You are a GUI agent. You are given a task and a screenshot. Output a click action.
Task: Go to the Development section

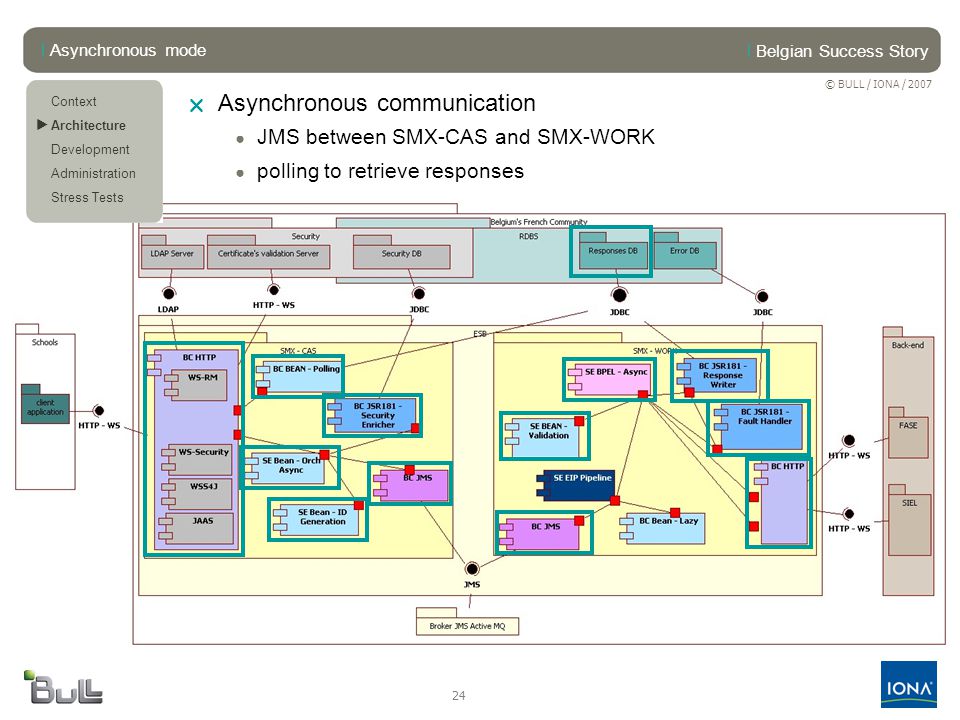tap(90, 149)
